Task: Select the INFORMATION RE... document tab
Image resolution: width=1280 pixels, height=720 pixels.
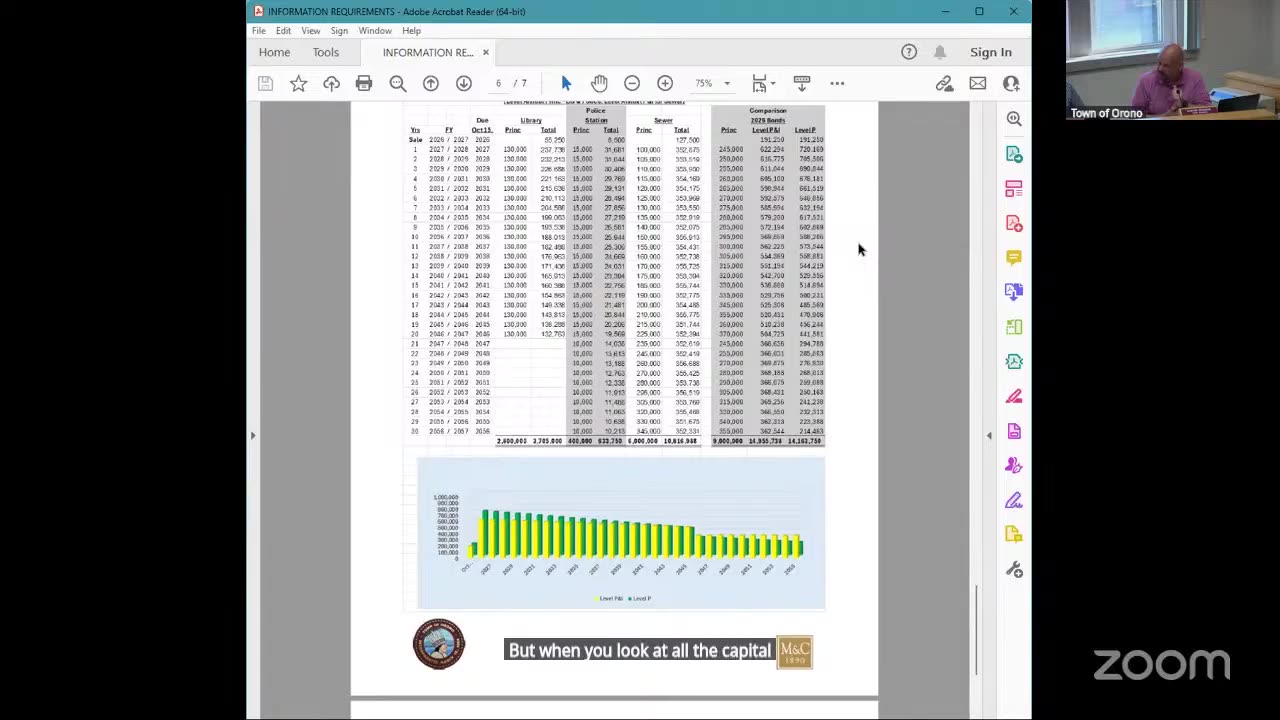Action: click(x=427, y=52)
